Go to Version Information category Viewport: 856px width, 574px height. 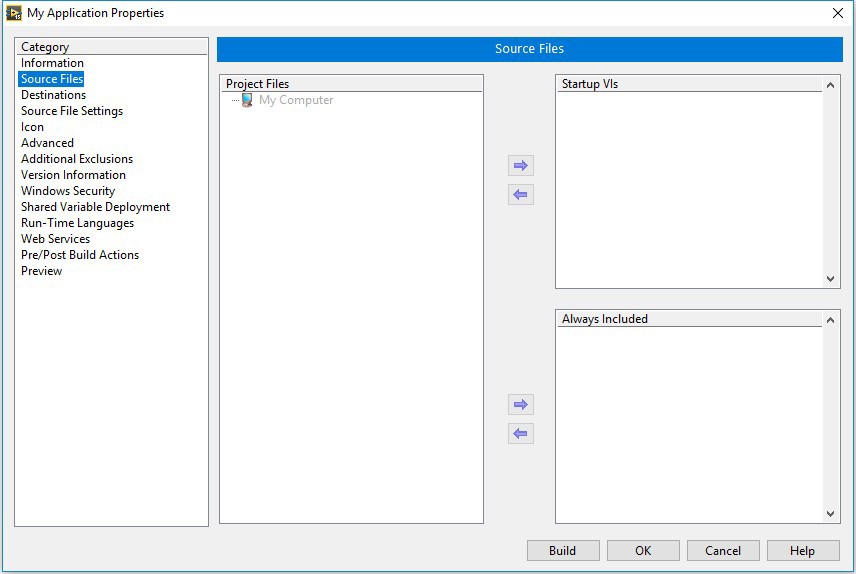coord(73,175)
